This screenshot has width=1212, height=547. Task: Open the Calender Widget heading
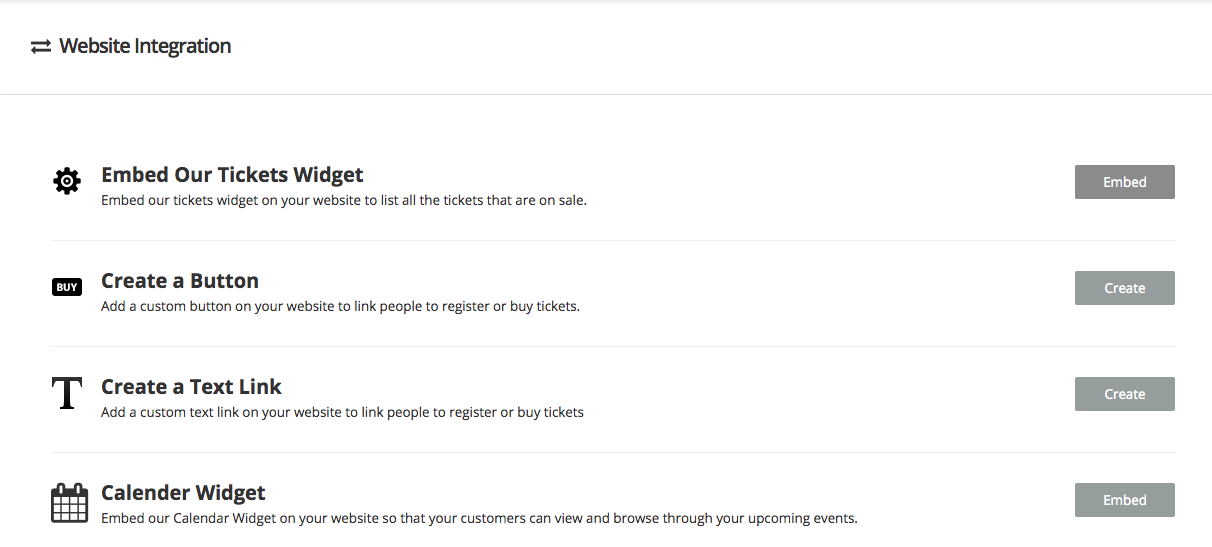tap(183, 493)
